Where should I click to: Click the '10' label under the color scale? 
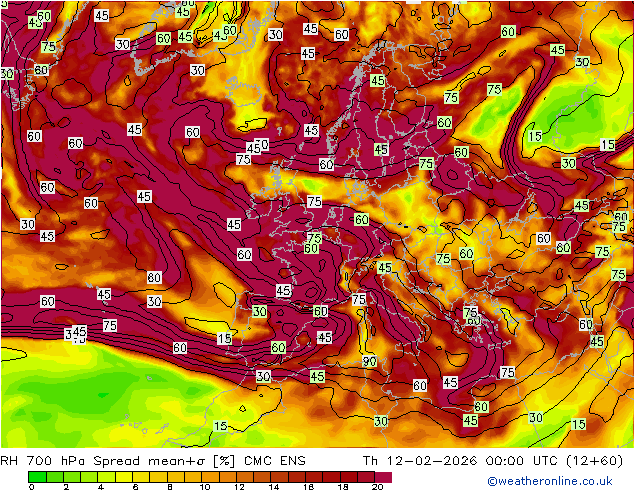pos(205,487)
